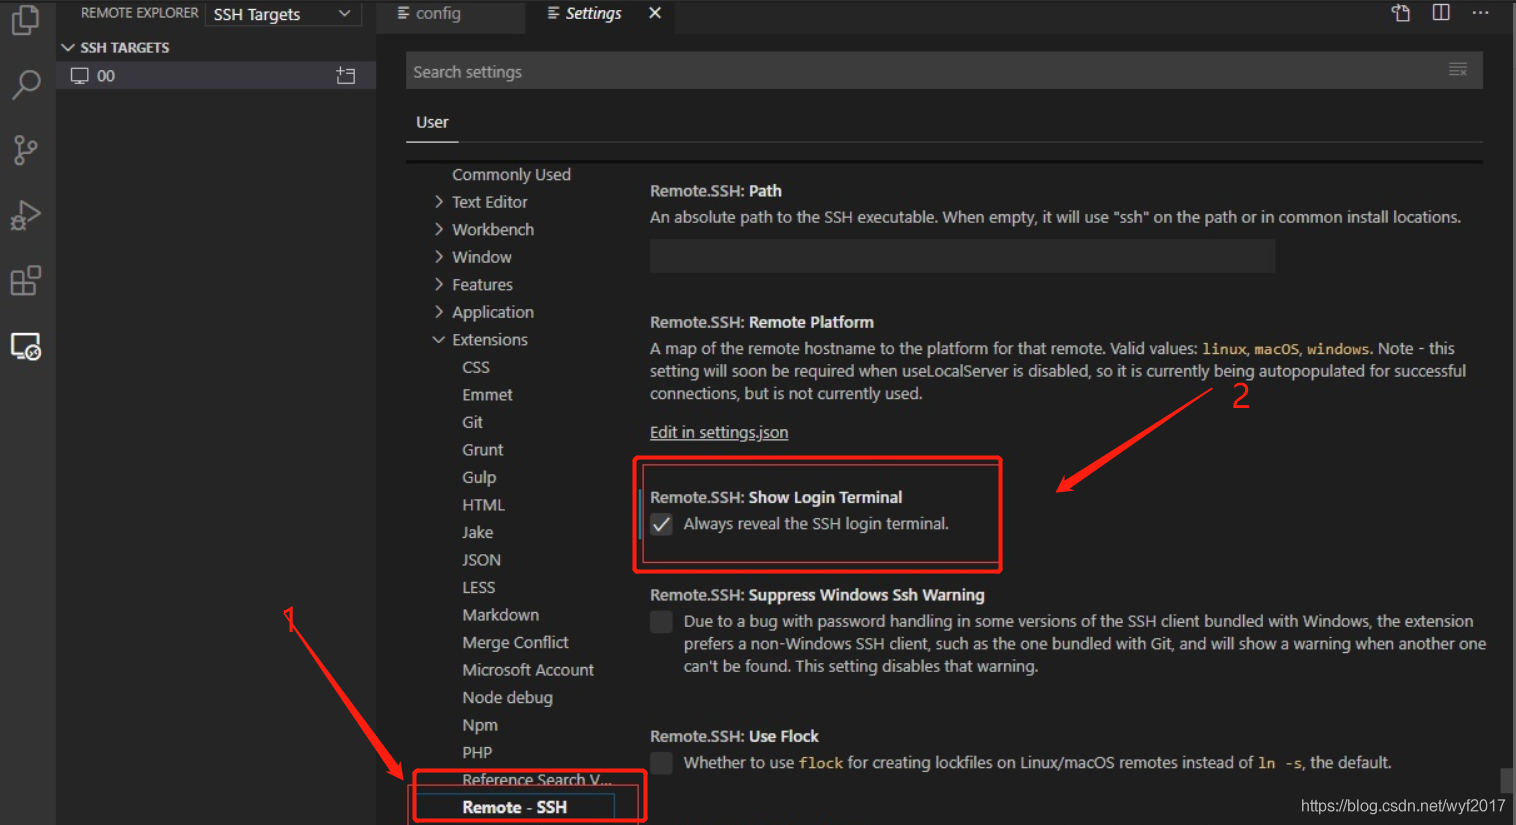Select Emmet extension settings
This screenshot has width=1516, height=825.
(x=487, y=395)
